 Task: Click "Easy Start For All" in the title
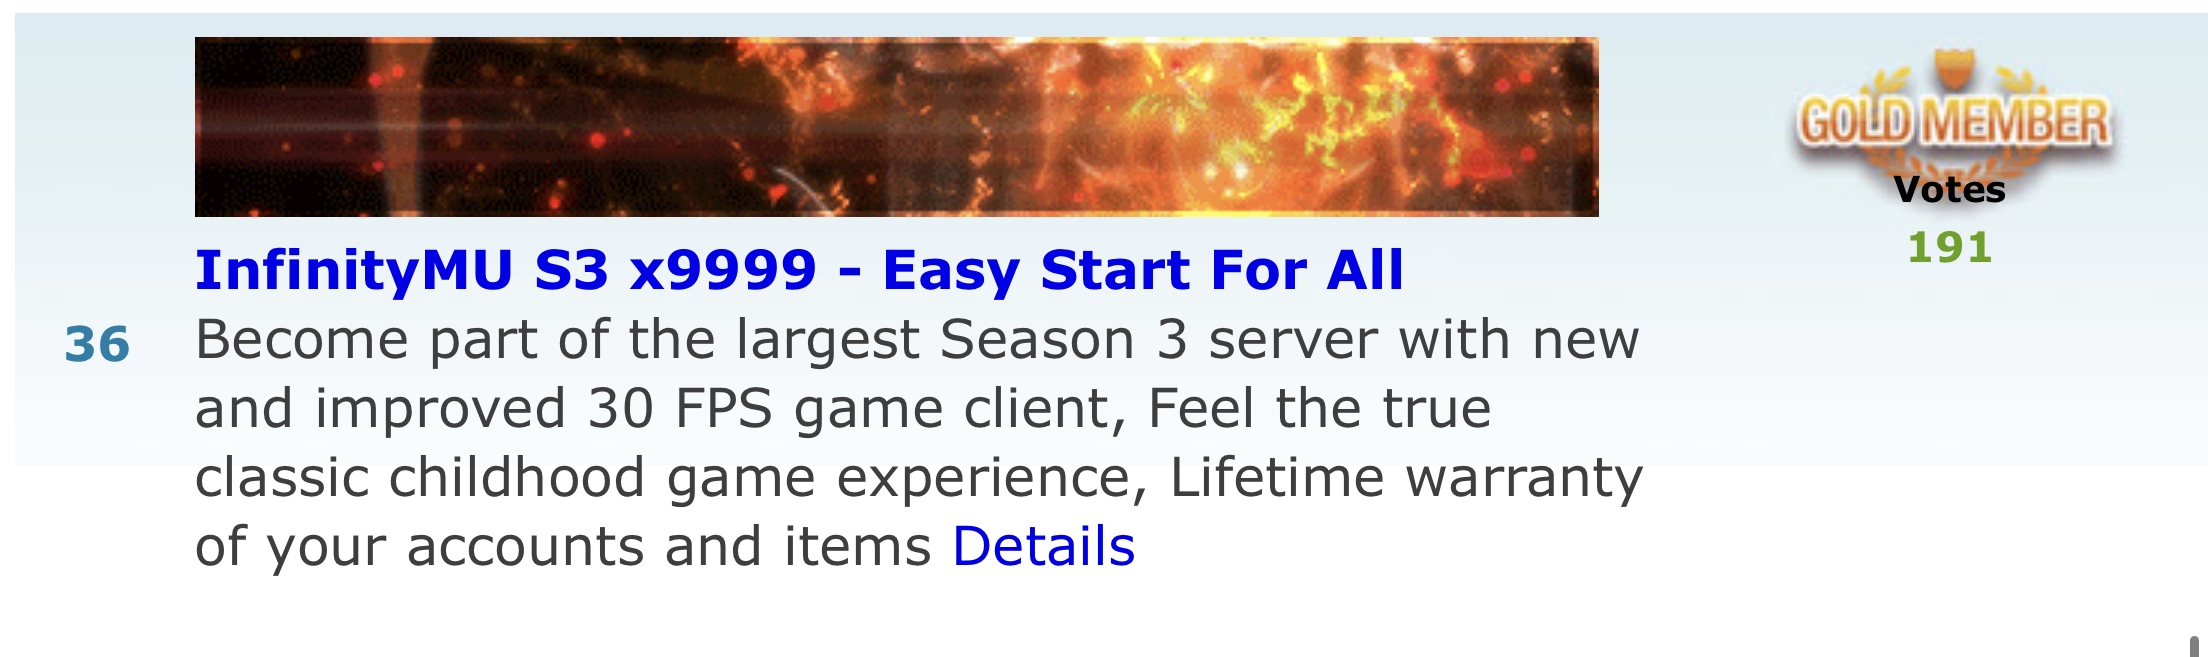[1143, 270]
